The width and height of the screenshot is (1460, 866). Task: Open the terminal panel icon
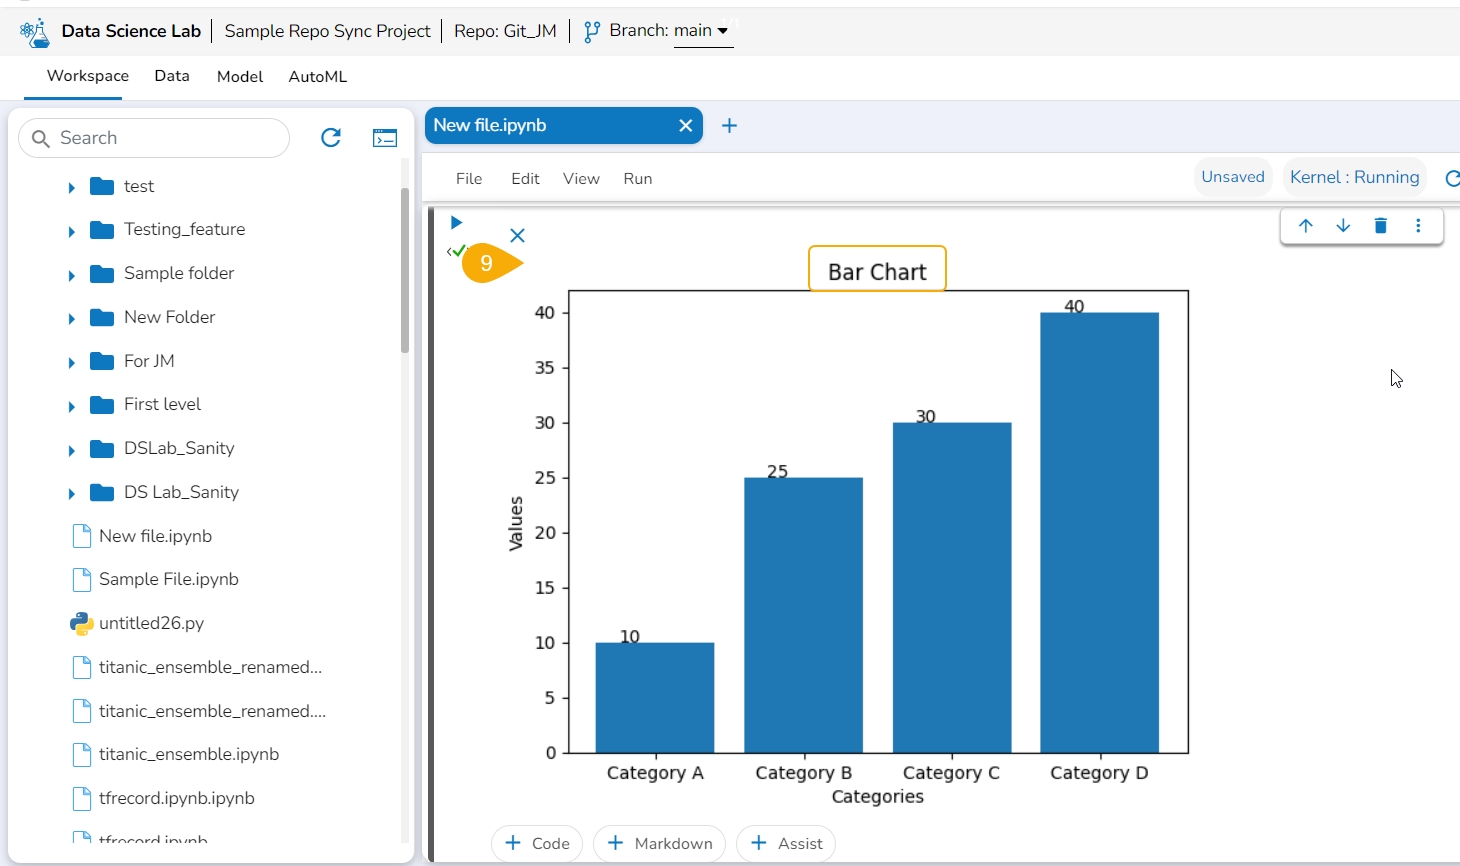(385, 138)
